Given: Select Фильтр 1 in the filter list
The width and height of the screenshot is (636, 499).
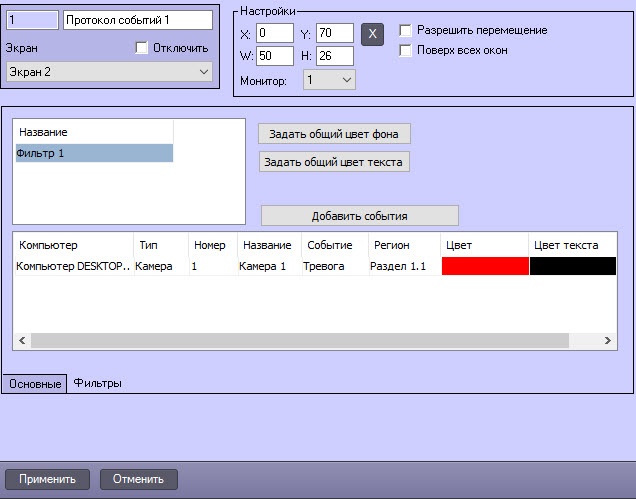Looking at the screenshot, I should [x=94, y=153].
